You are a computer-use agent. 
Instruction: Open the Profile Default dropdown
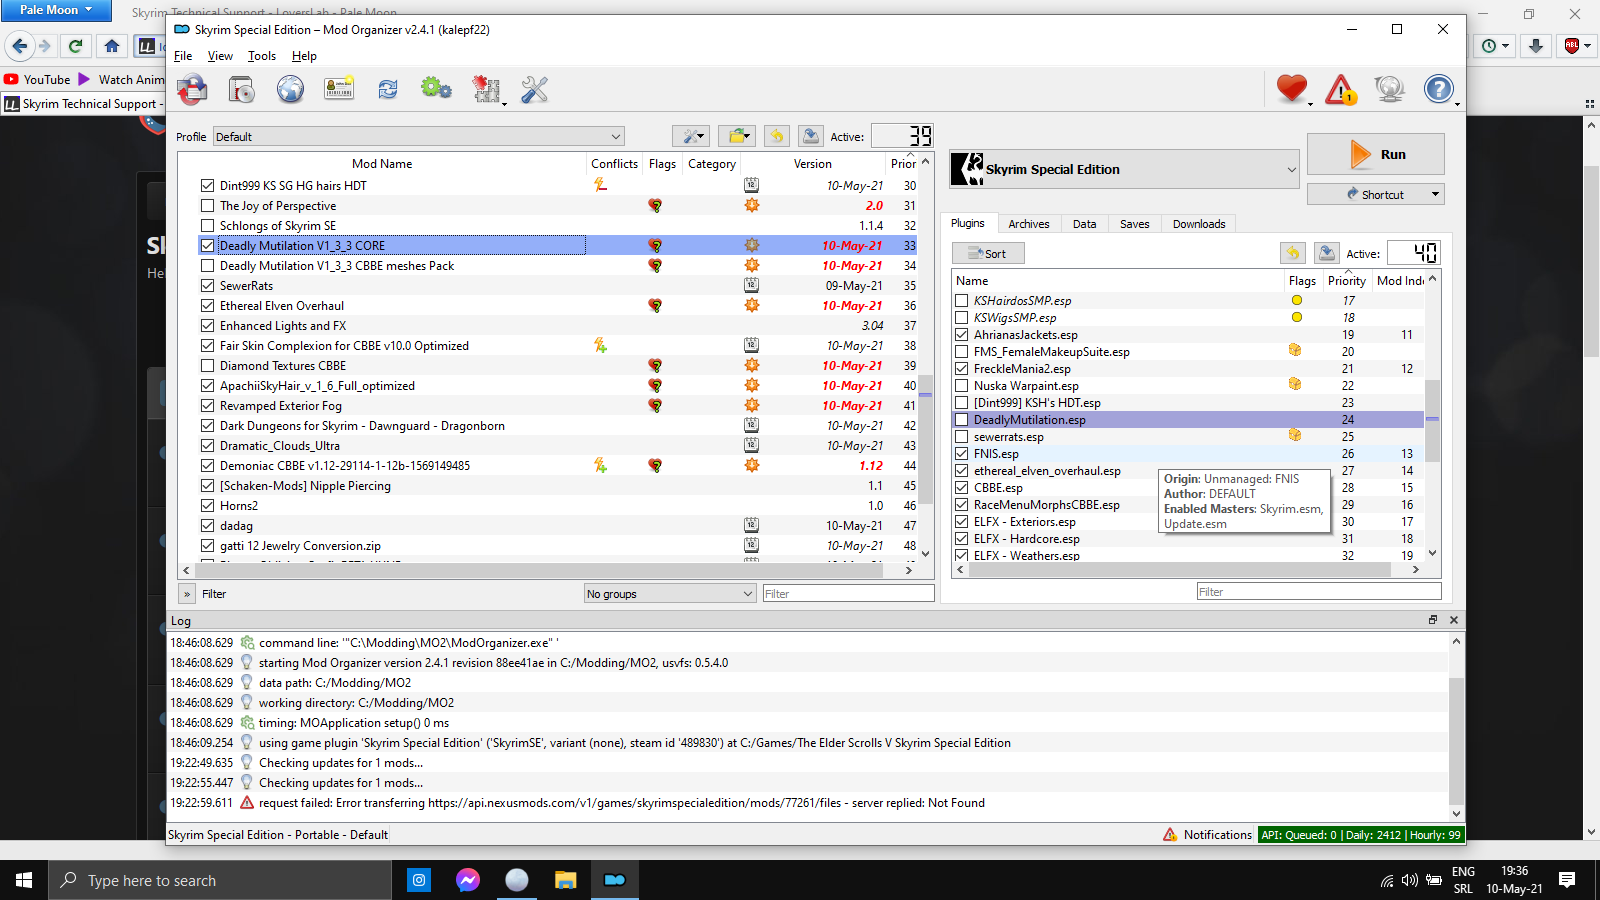tap(418, 136)
